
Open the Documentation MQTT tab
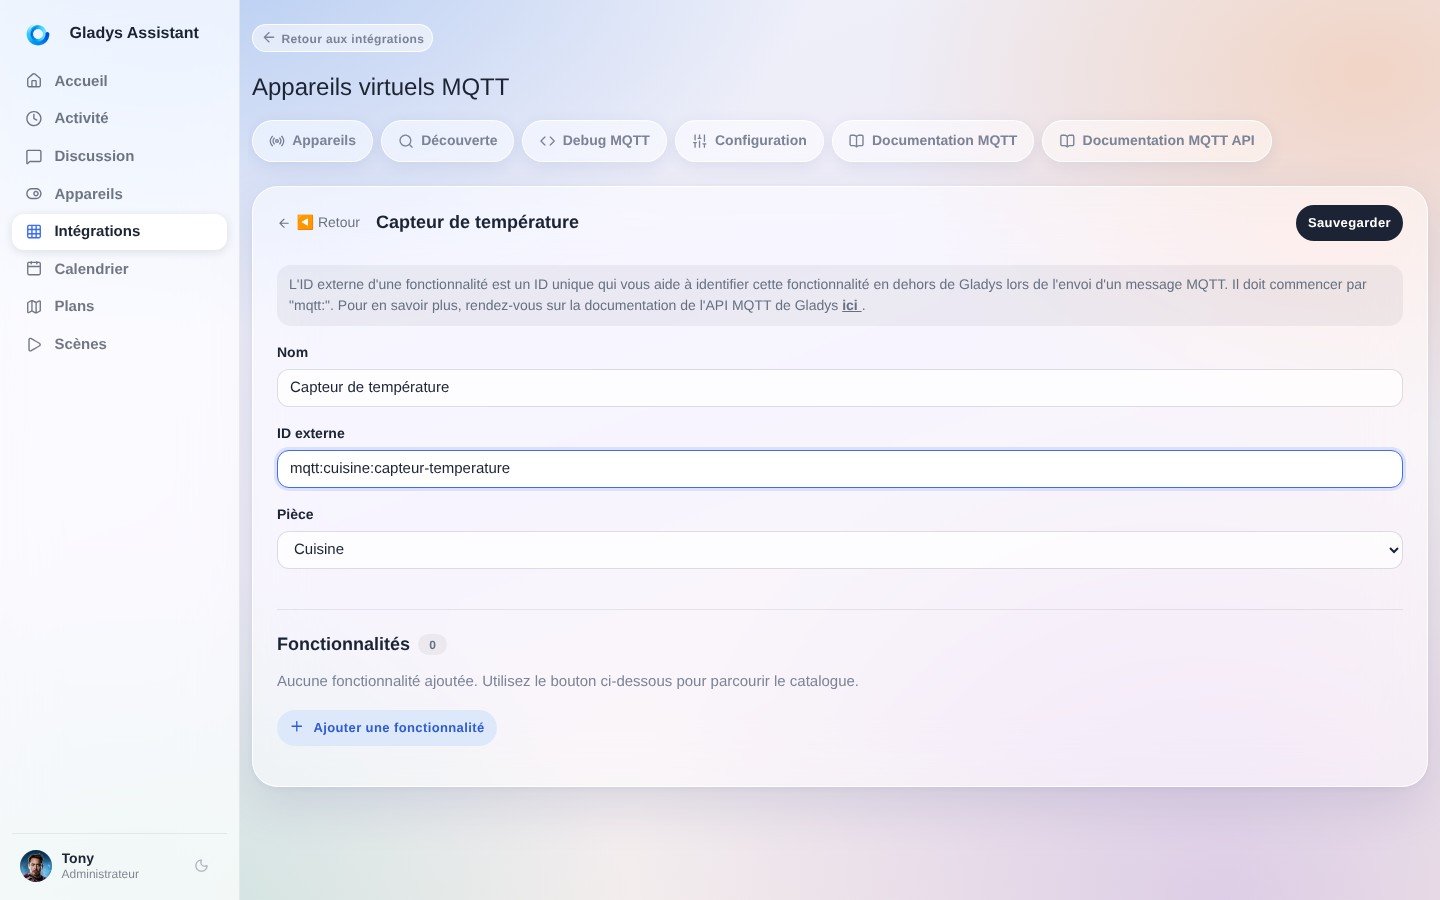coord(933,141)
